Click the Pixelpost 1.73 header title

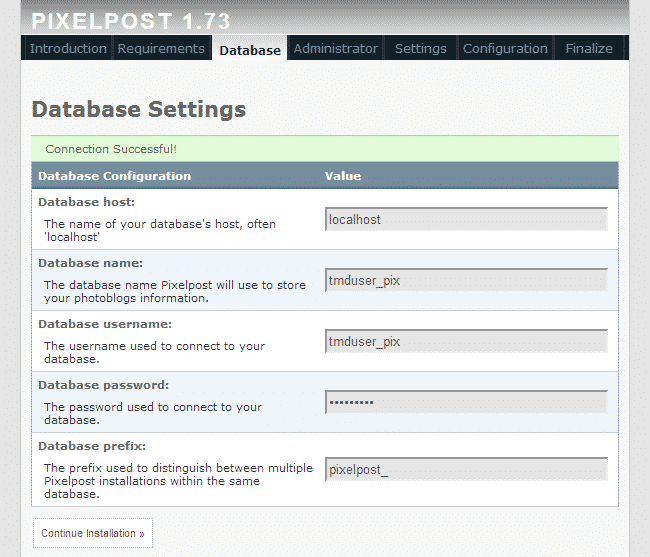131,20
